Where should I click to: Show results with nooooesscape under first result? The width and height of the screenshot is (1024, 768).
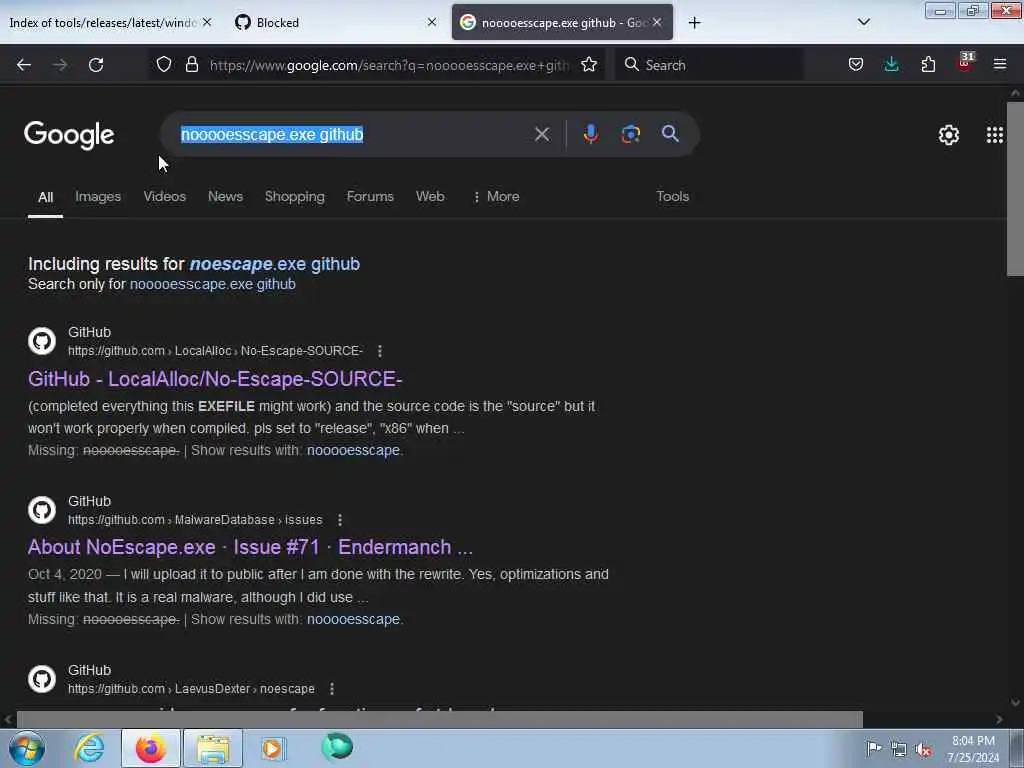[353, 451]
